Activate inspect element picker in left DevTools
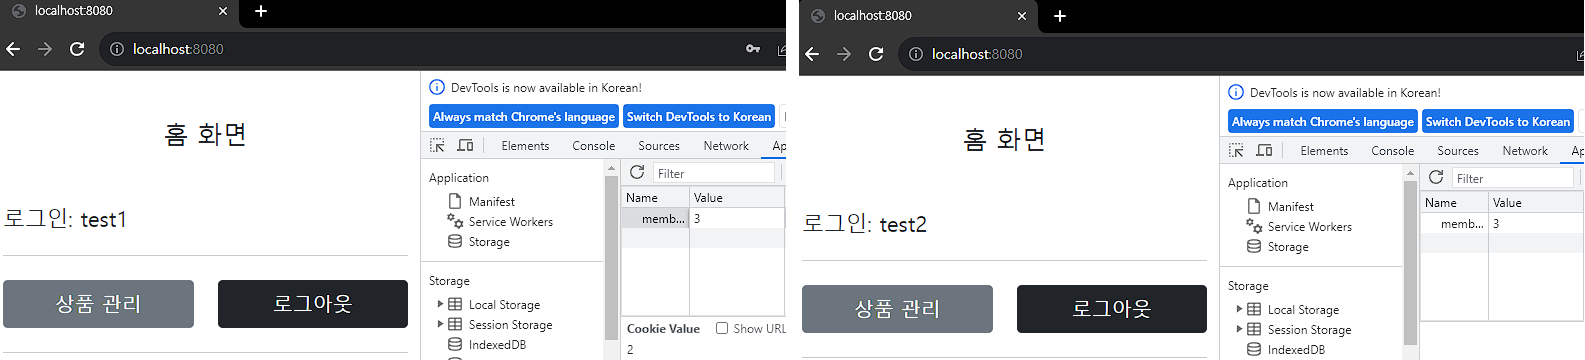 437,146
